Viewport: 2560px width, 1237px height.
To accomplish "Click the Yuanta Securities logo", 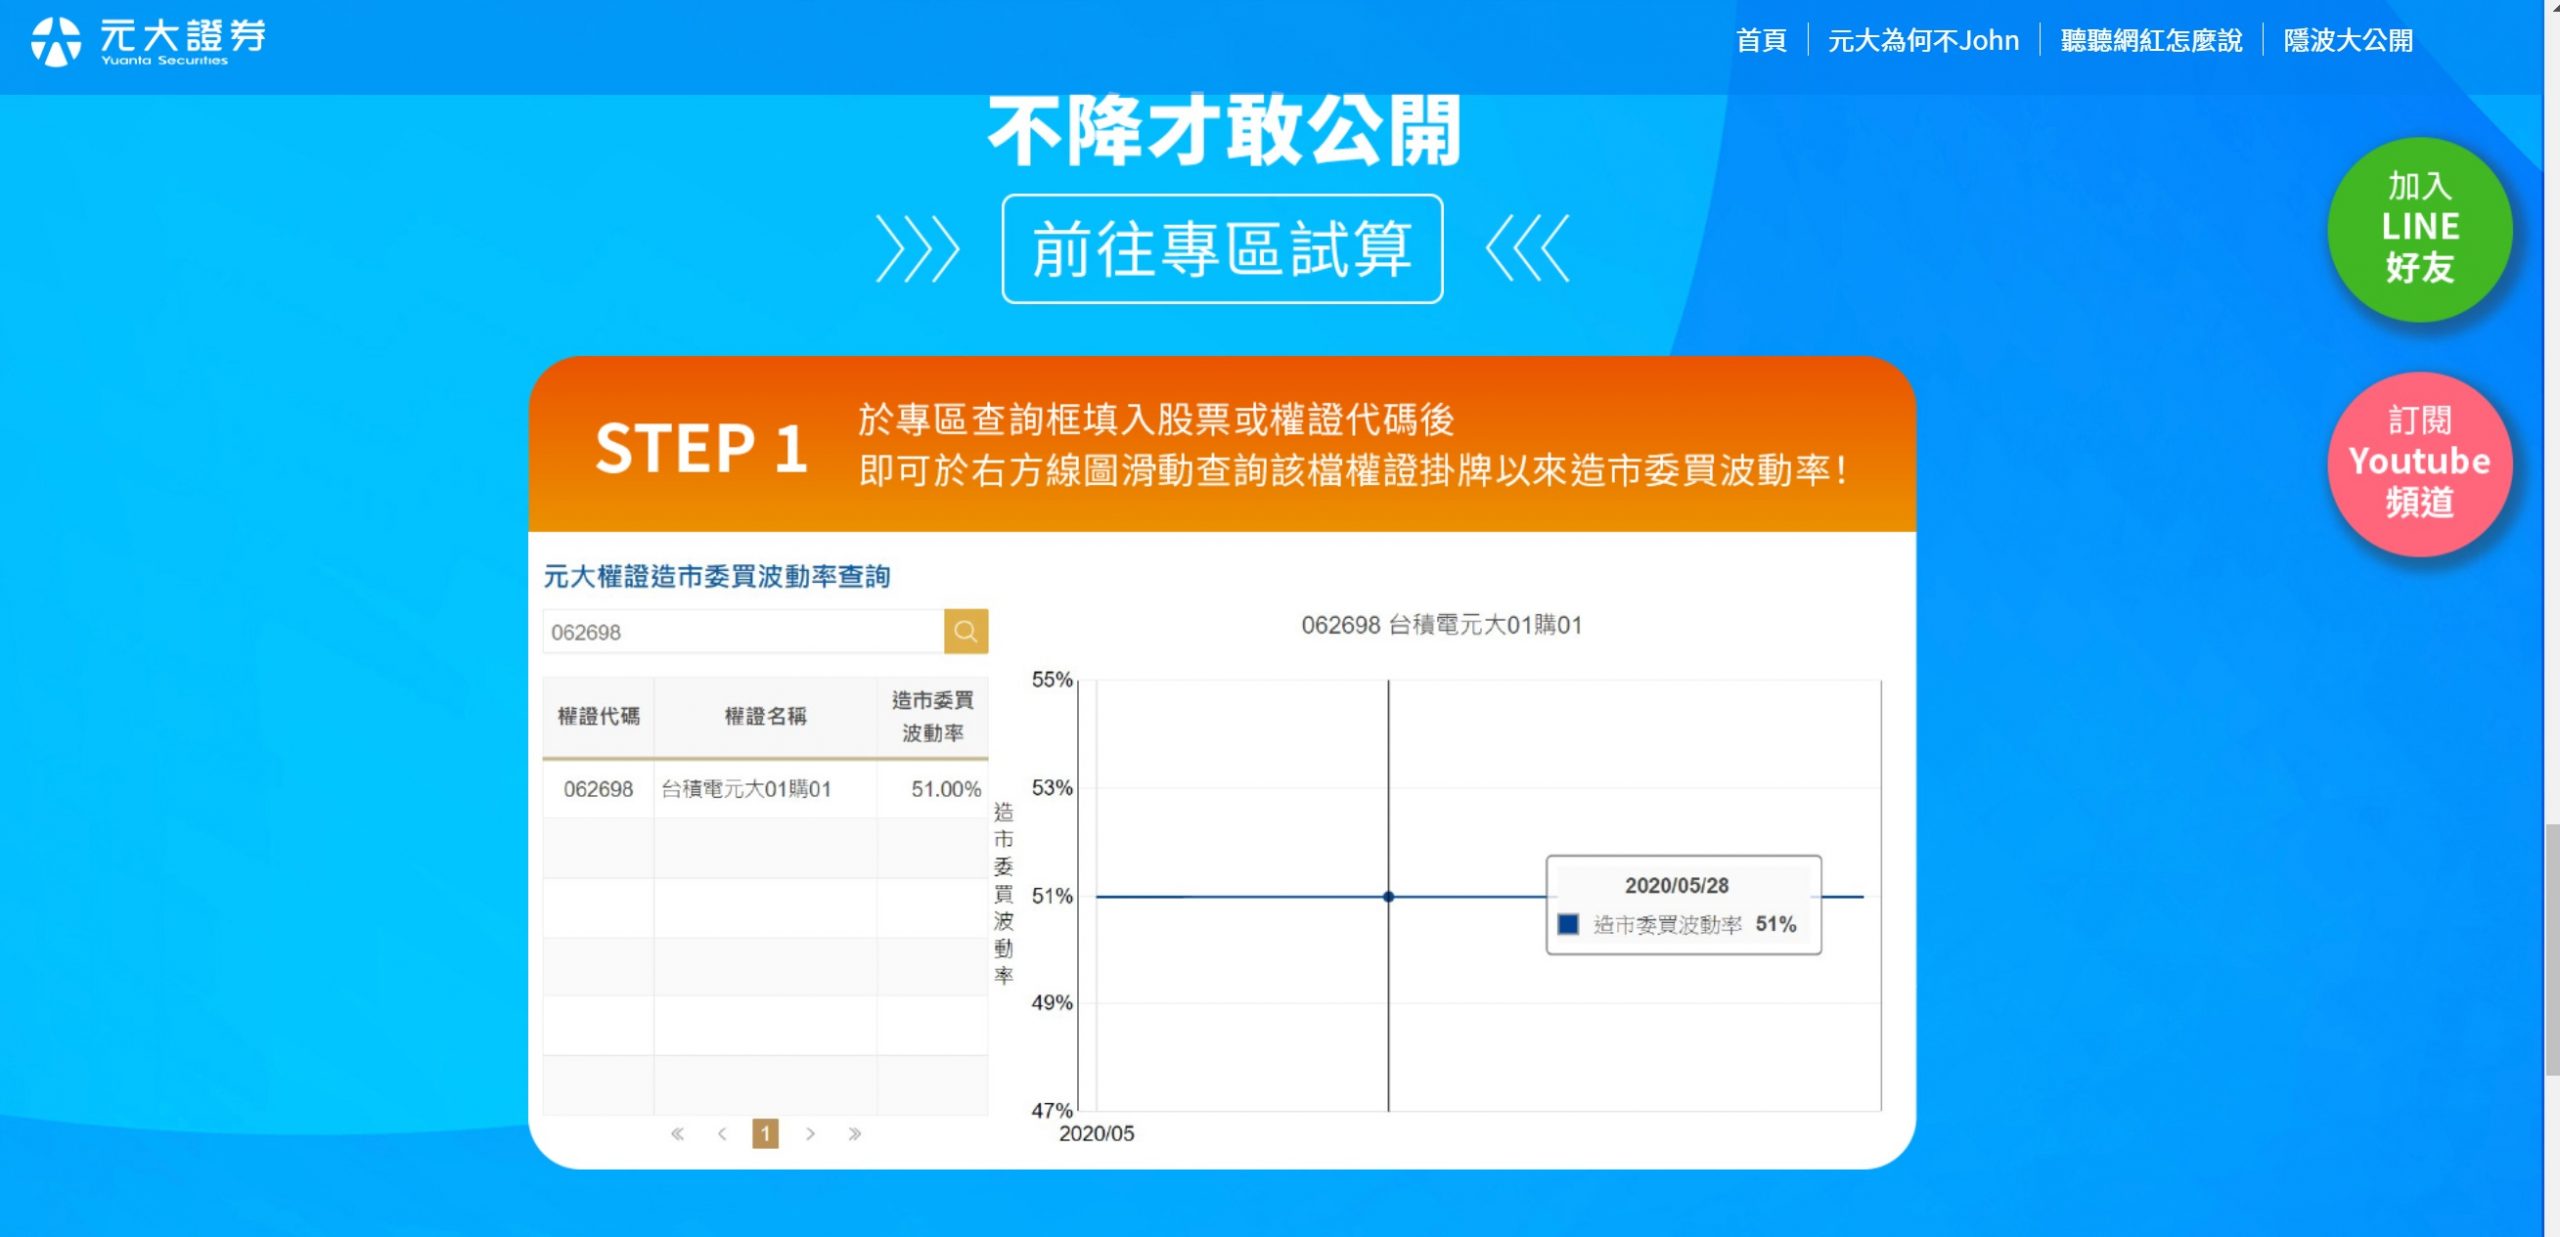I will click(x=148, y=42).
